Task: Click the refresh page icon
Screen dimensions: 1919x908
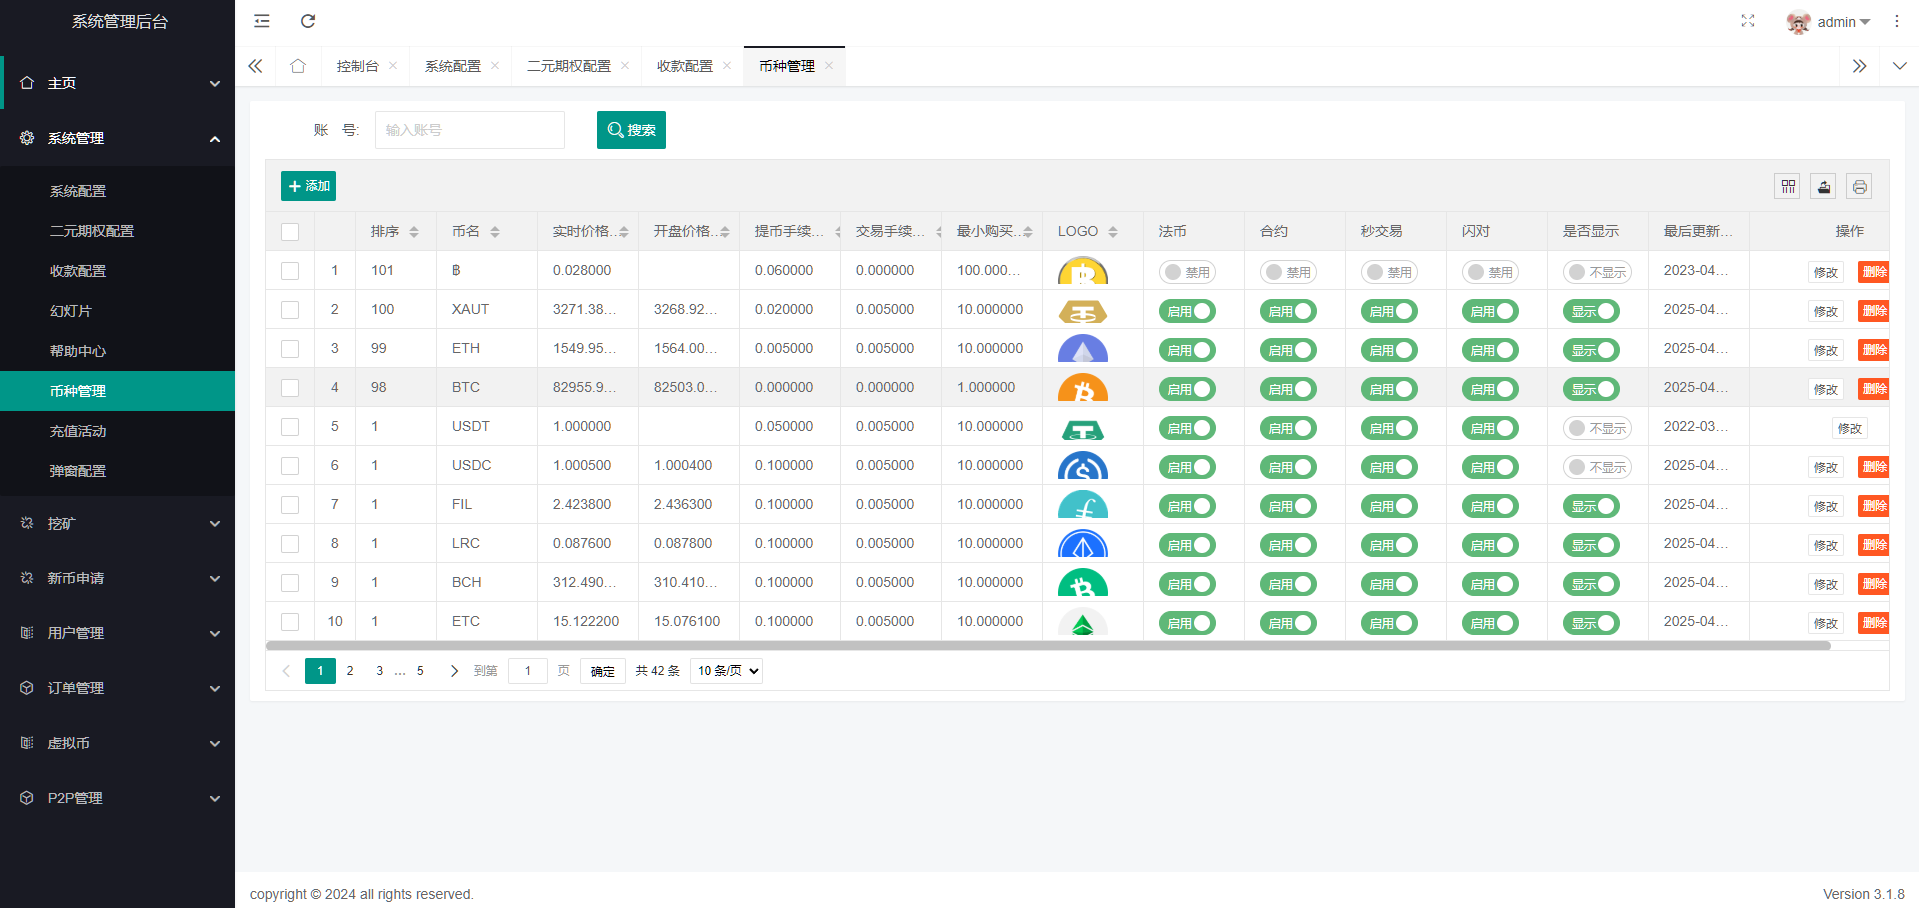Action: tap(308, 21)
